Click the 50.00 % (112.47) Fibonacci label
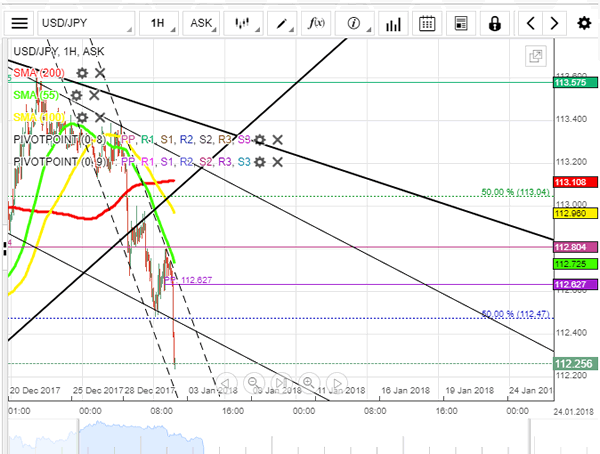600x454 pixels. pyautogui.click(x=515, y=314)
